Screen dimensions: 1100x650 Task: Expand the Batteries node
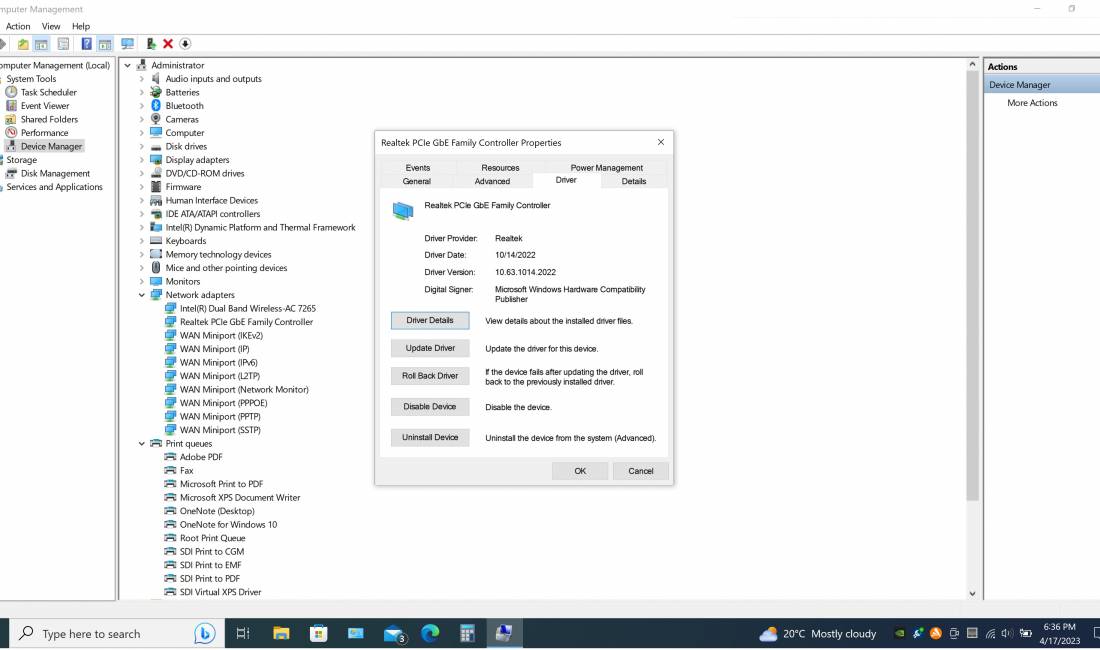tap(142, 93)
